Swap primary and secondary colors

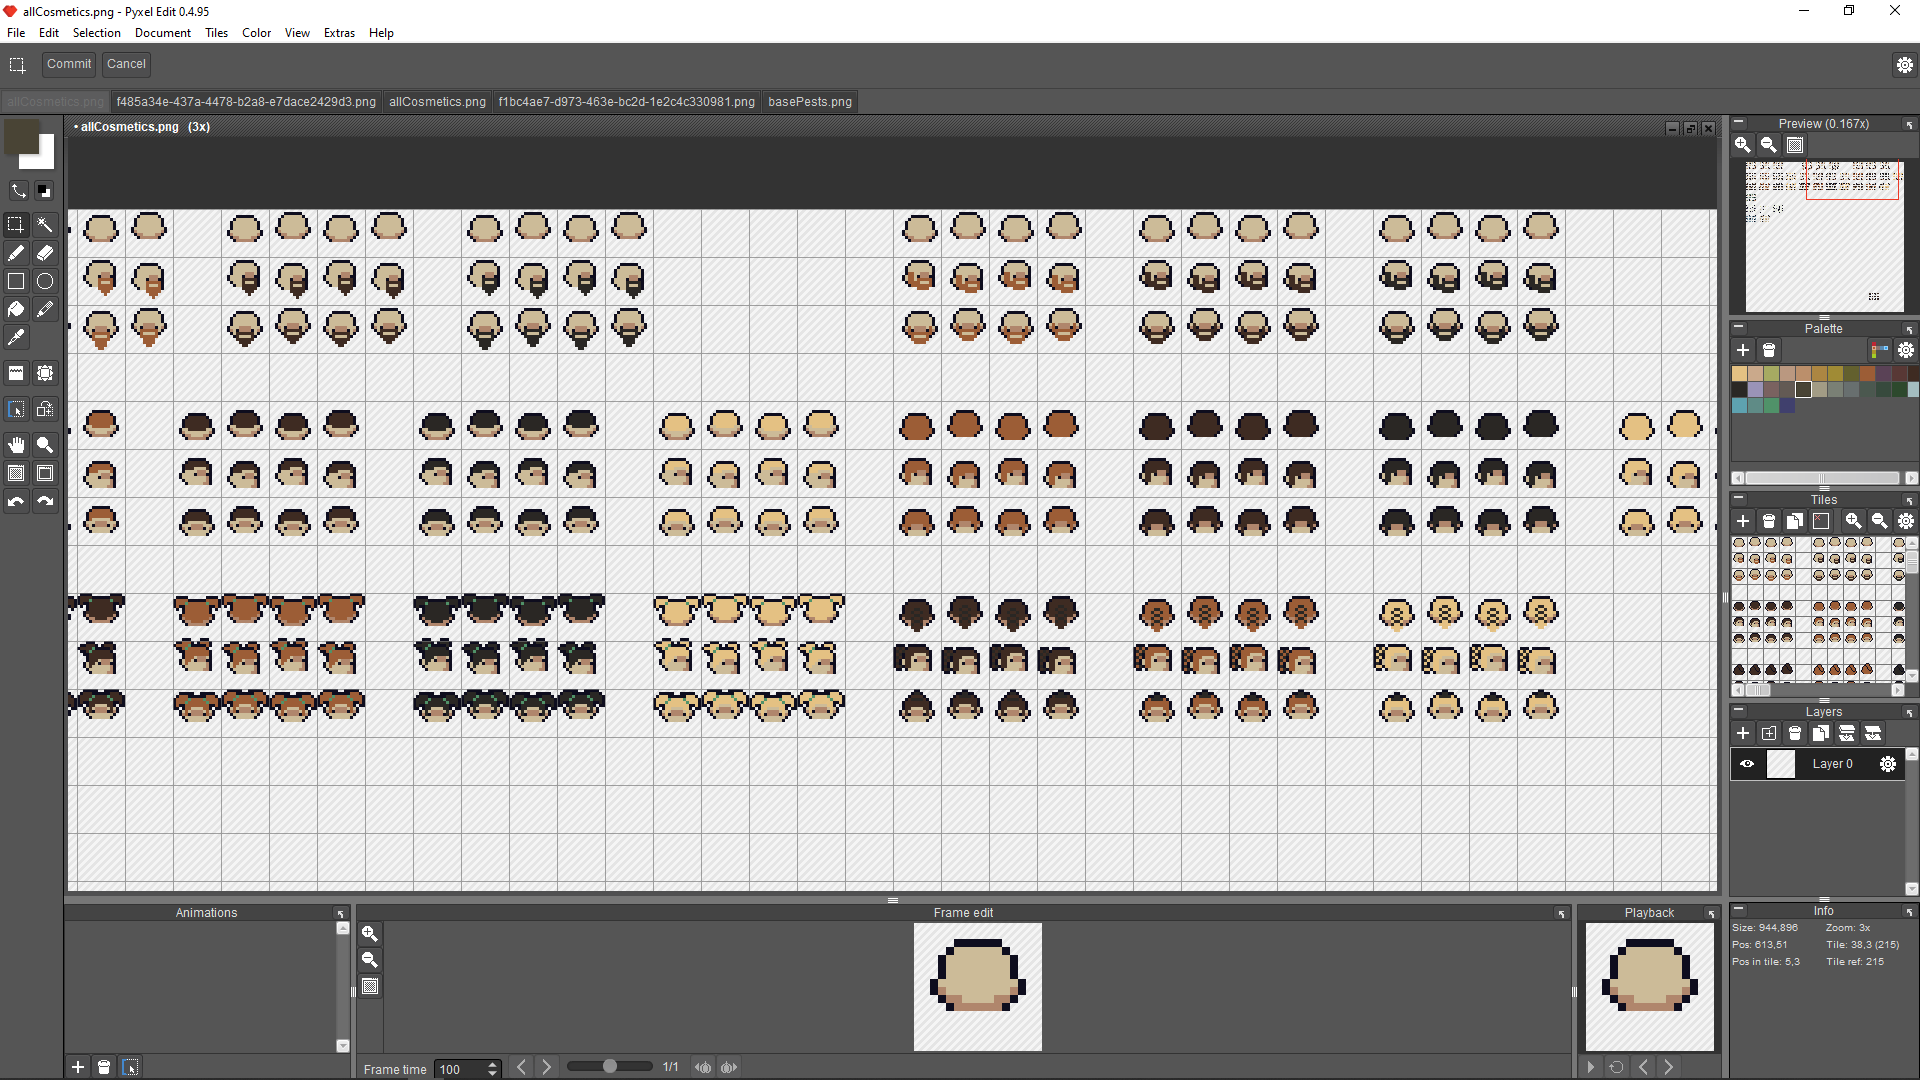[x=18, y=190]
